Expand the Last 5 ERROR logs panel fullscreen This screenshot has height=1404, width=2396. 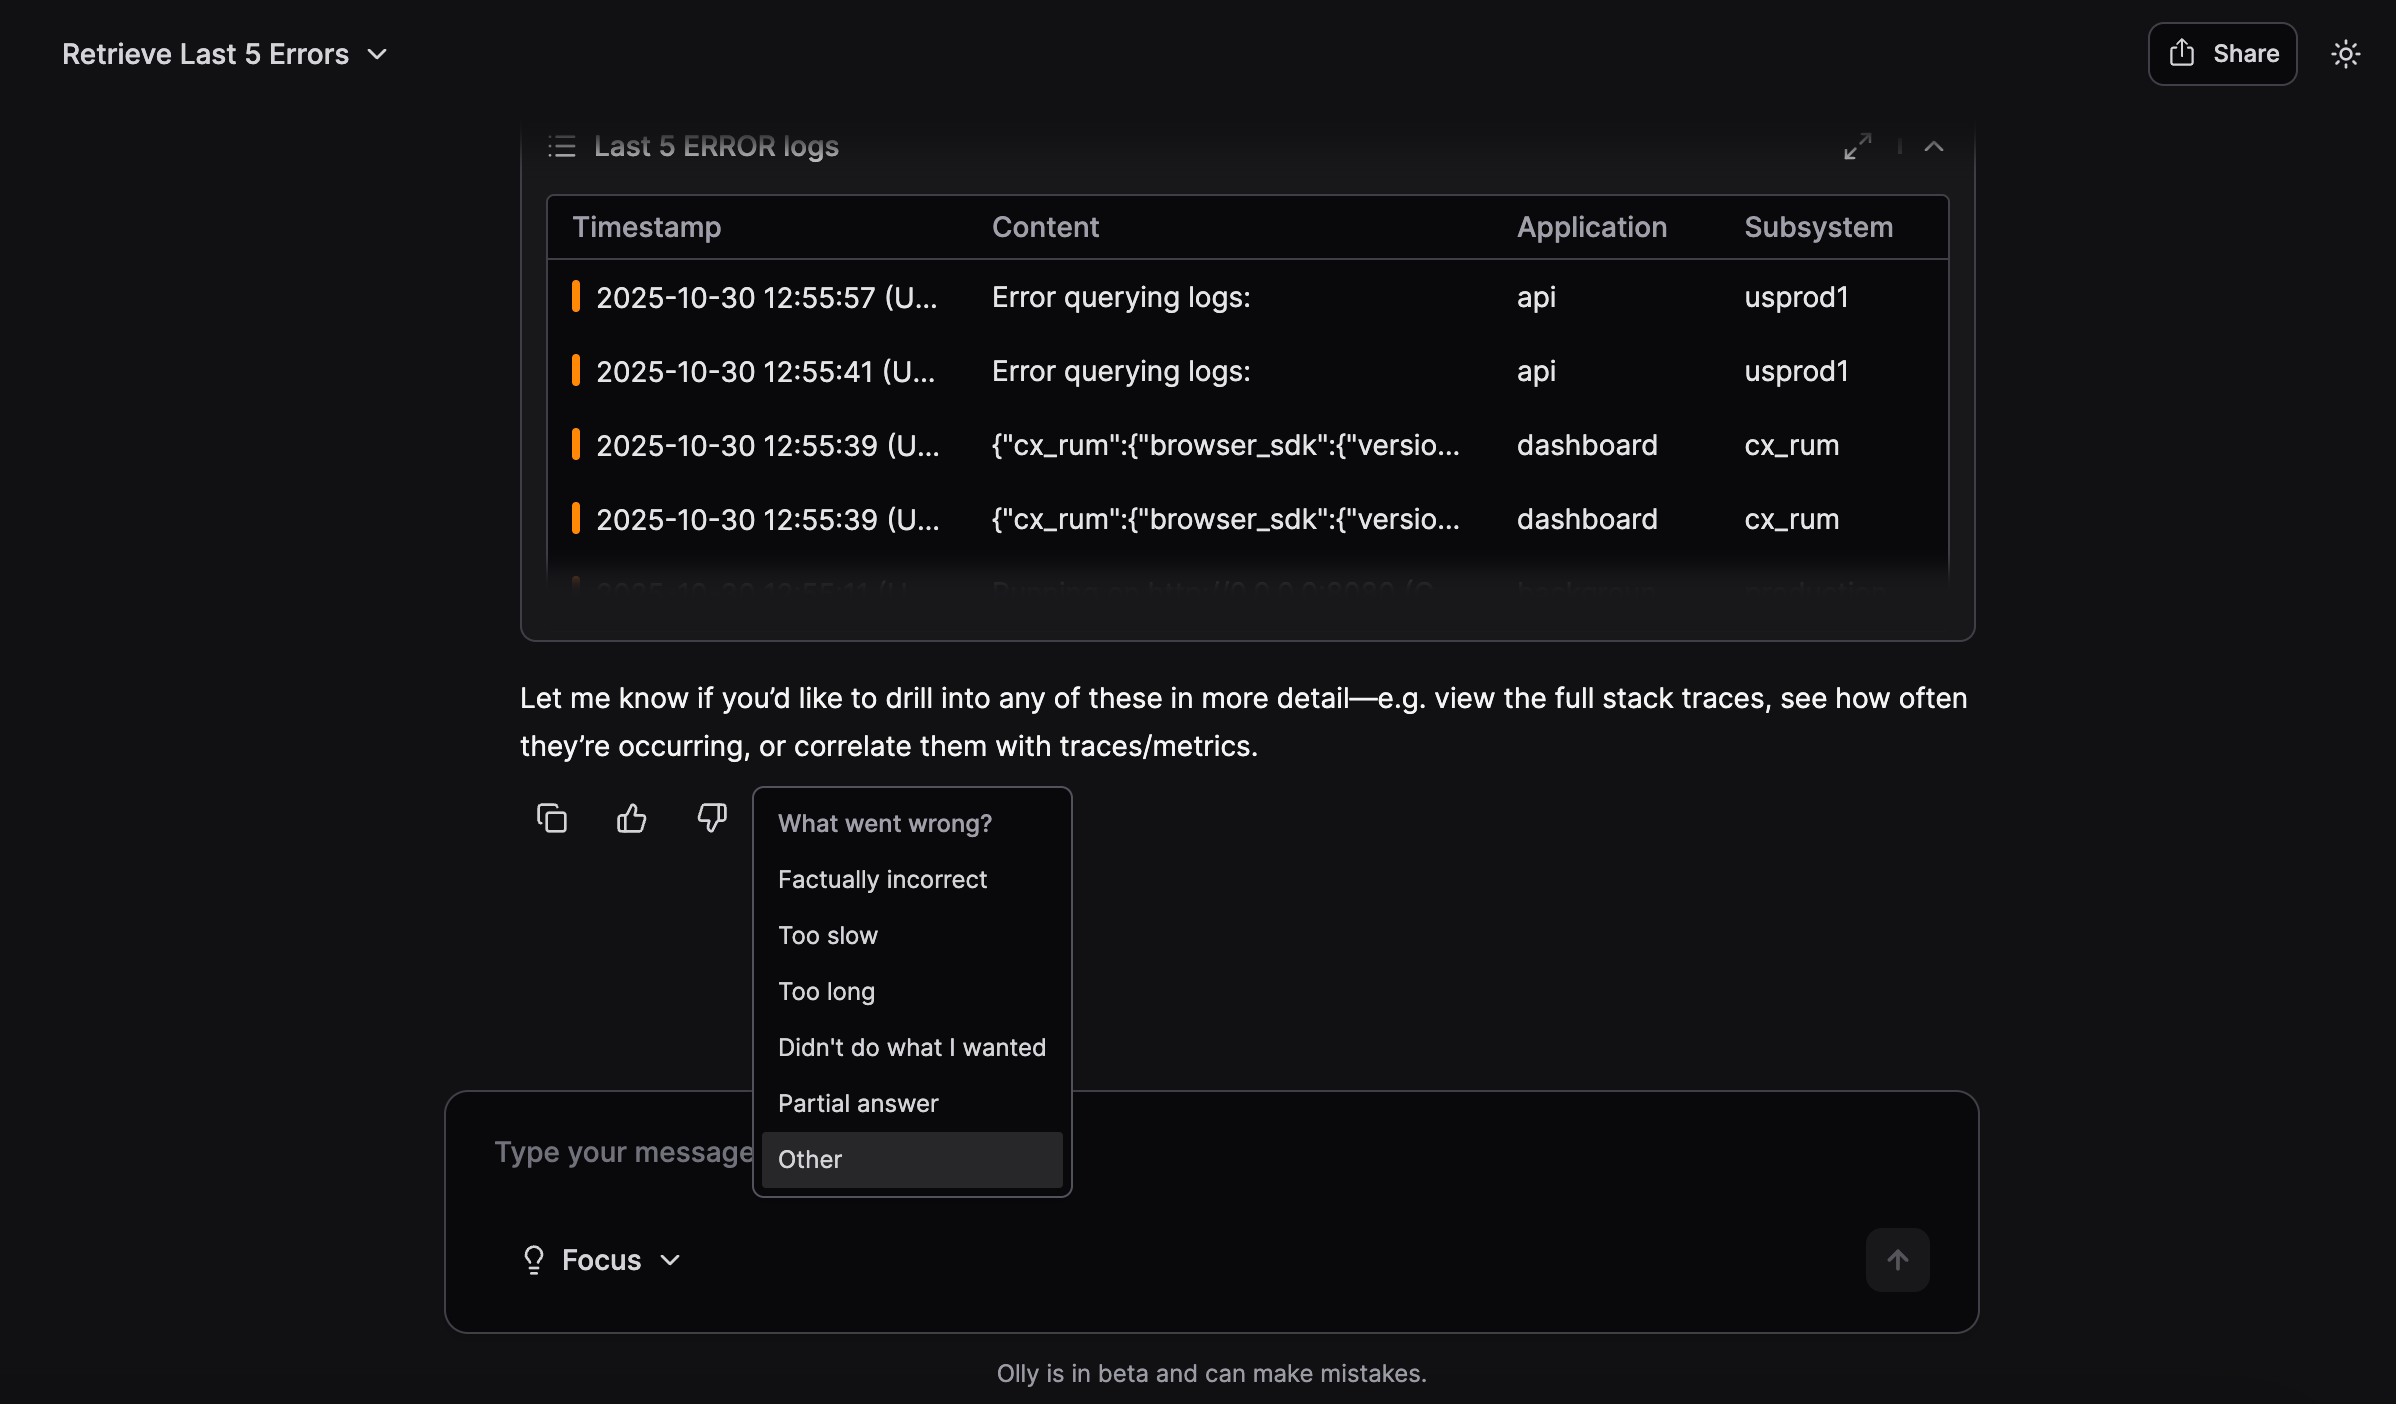[1858, 146]
